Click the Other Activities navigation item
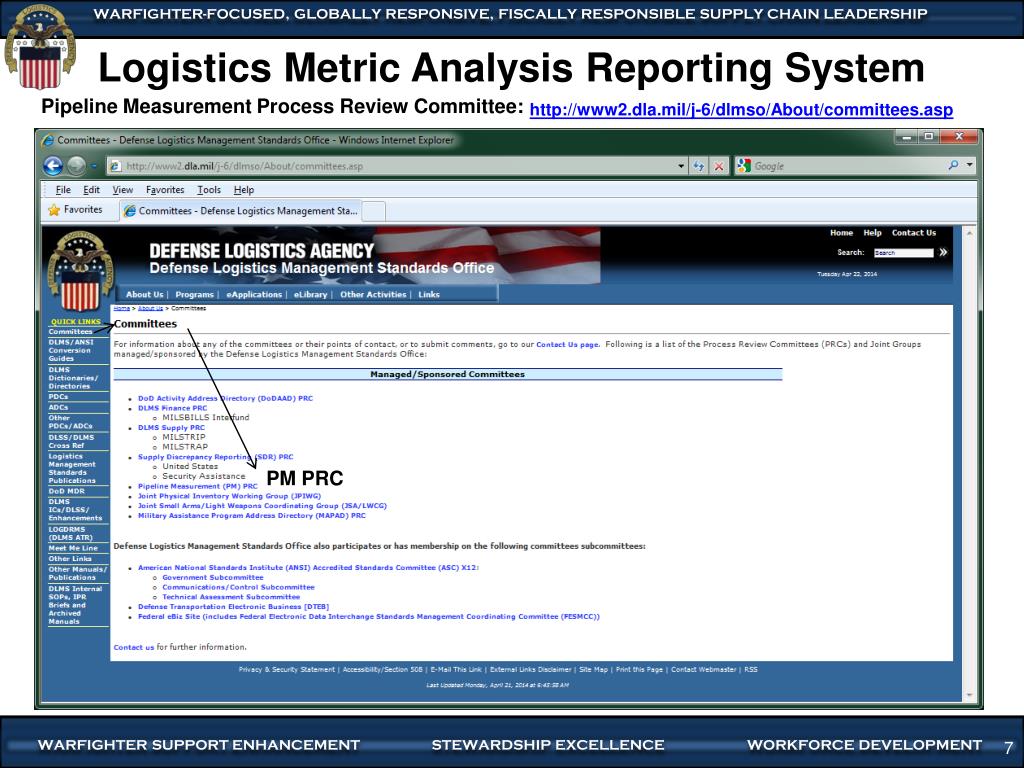Image resolution: width=1024 pixels, height=768 pixels. 373,295
